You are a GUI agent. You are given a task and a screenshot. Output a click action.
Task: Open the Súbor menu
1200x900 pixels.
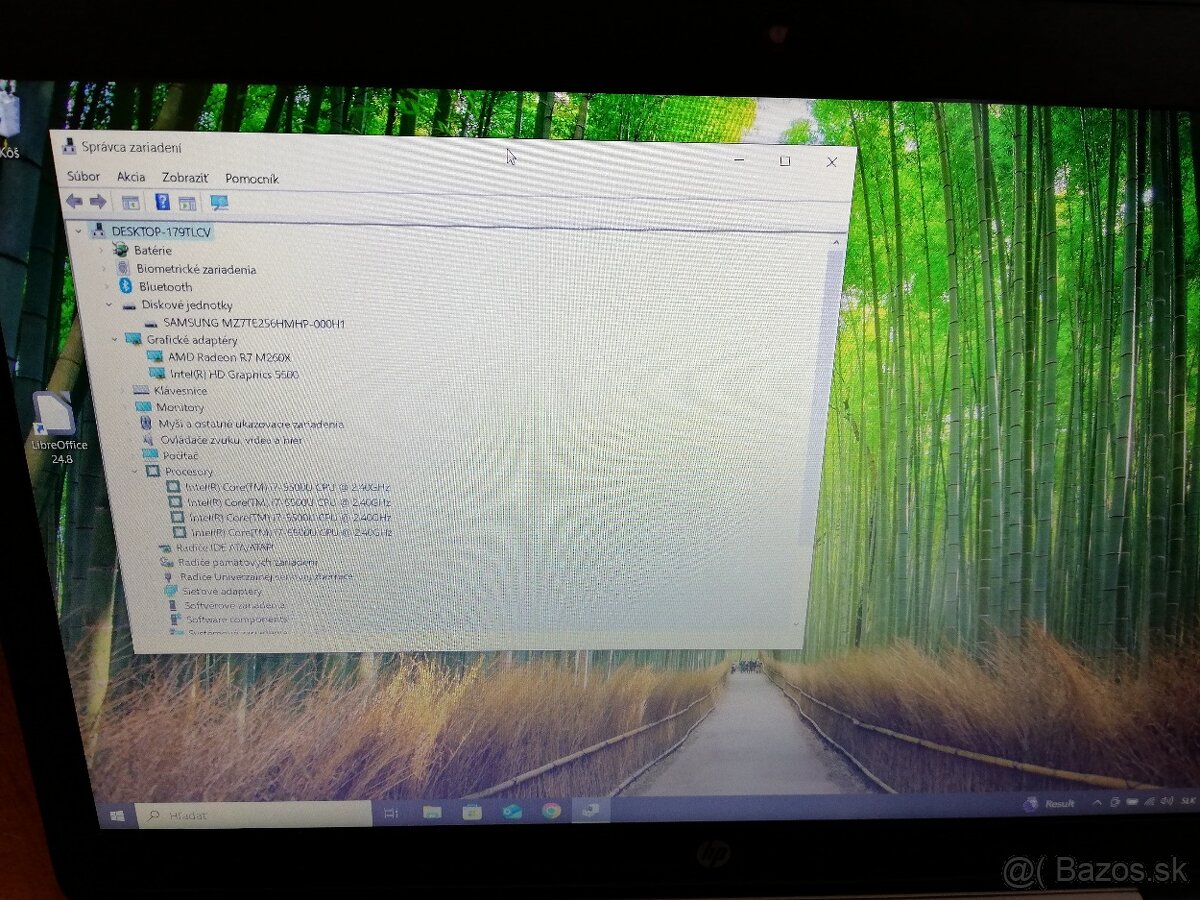click(x=83, y=176)
